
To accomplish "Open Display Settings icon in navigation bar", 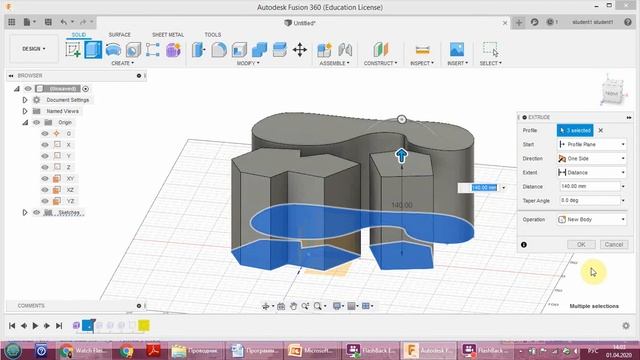I will (337, 306).
